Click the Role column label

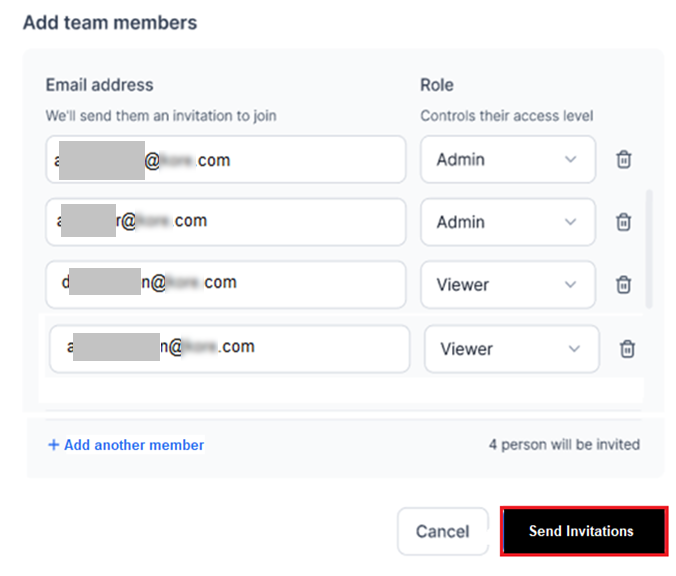click(437, 85)
